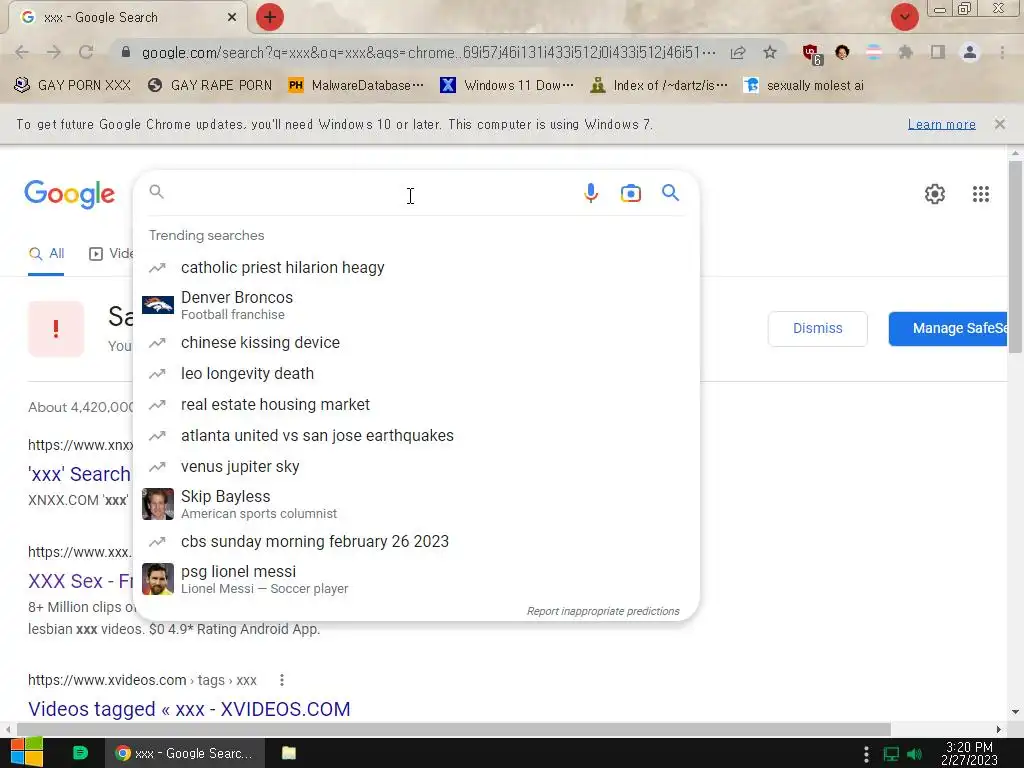The image size is (1024, 768).
Task: Select cbs sunday morning february 26 2023
Action: click(416, 542)
